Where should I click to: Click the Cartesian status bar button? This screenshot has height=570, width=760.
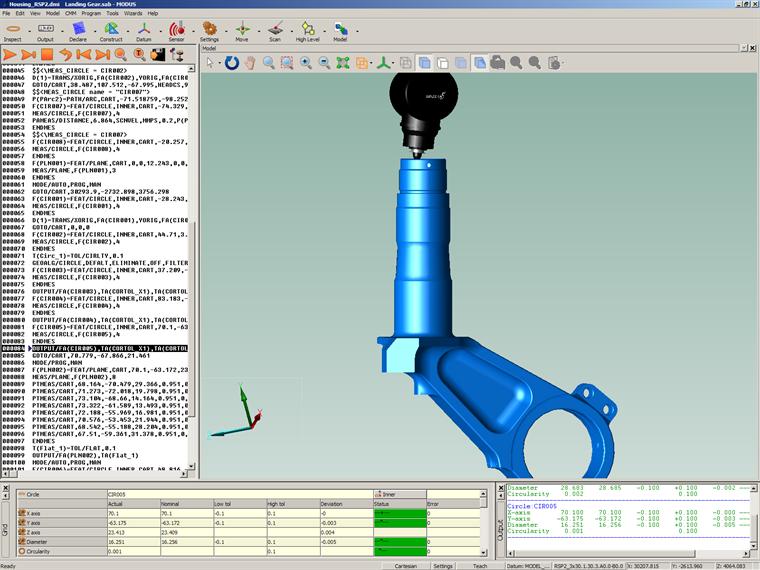coord(406,566)
